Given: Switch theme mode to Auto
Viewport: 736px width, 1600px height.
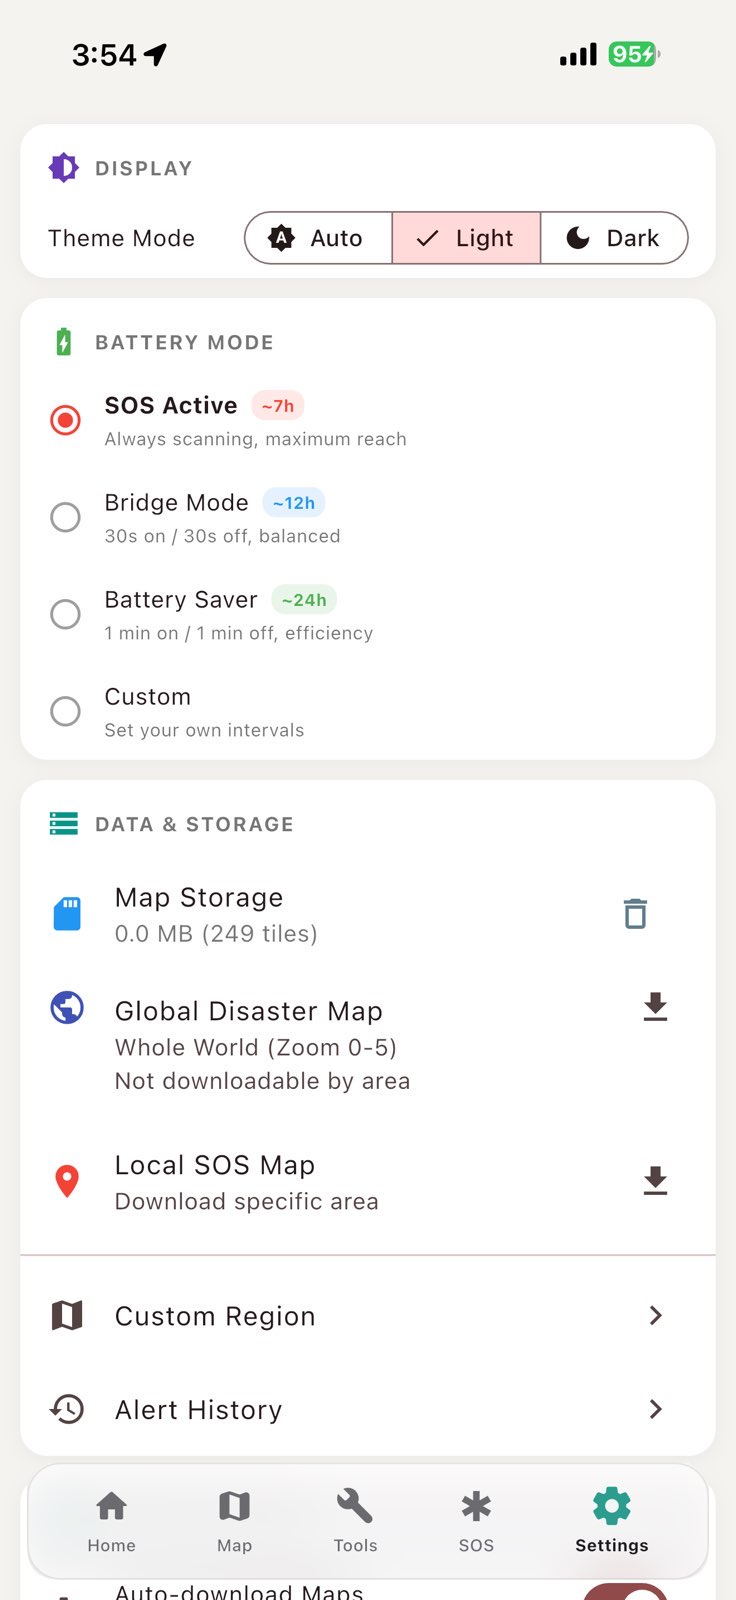Looking at the screenshot, I should (318, 238).
